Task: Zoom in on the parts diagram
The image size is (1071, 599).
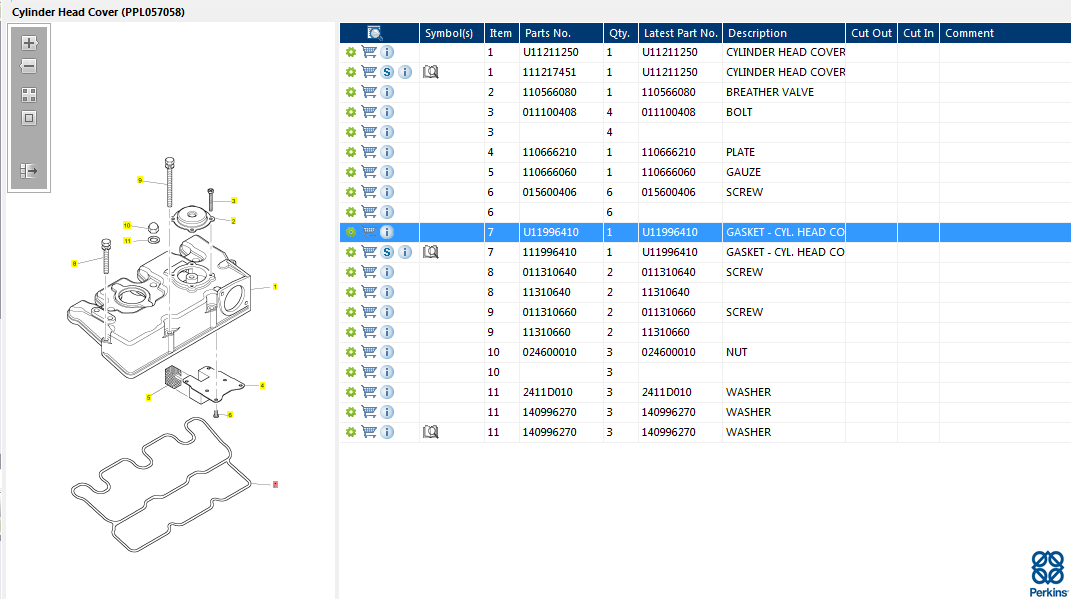Action: click(x=29, y=43)
